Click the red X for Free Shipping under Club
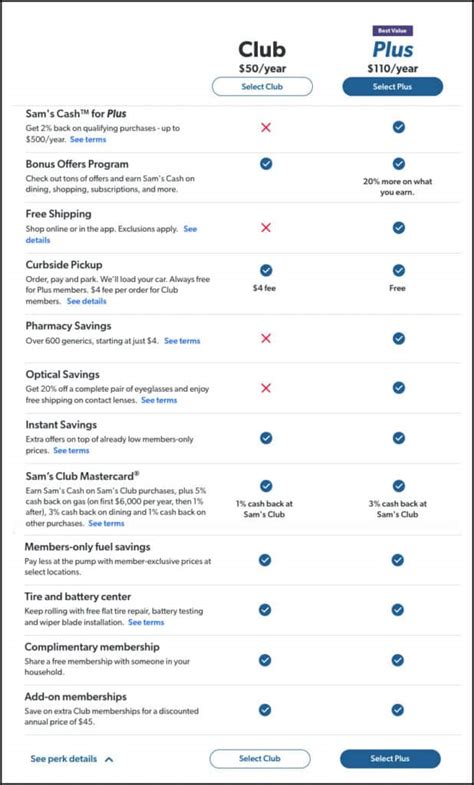The width and height of the screenshot is (474, 785). pyautogui.click(x=266, y=228)
